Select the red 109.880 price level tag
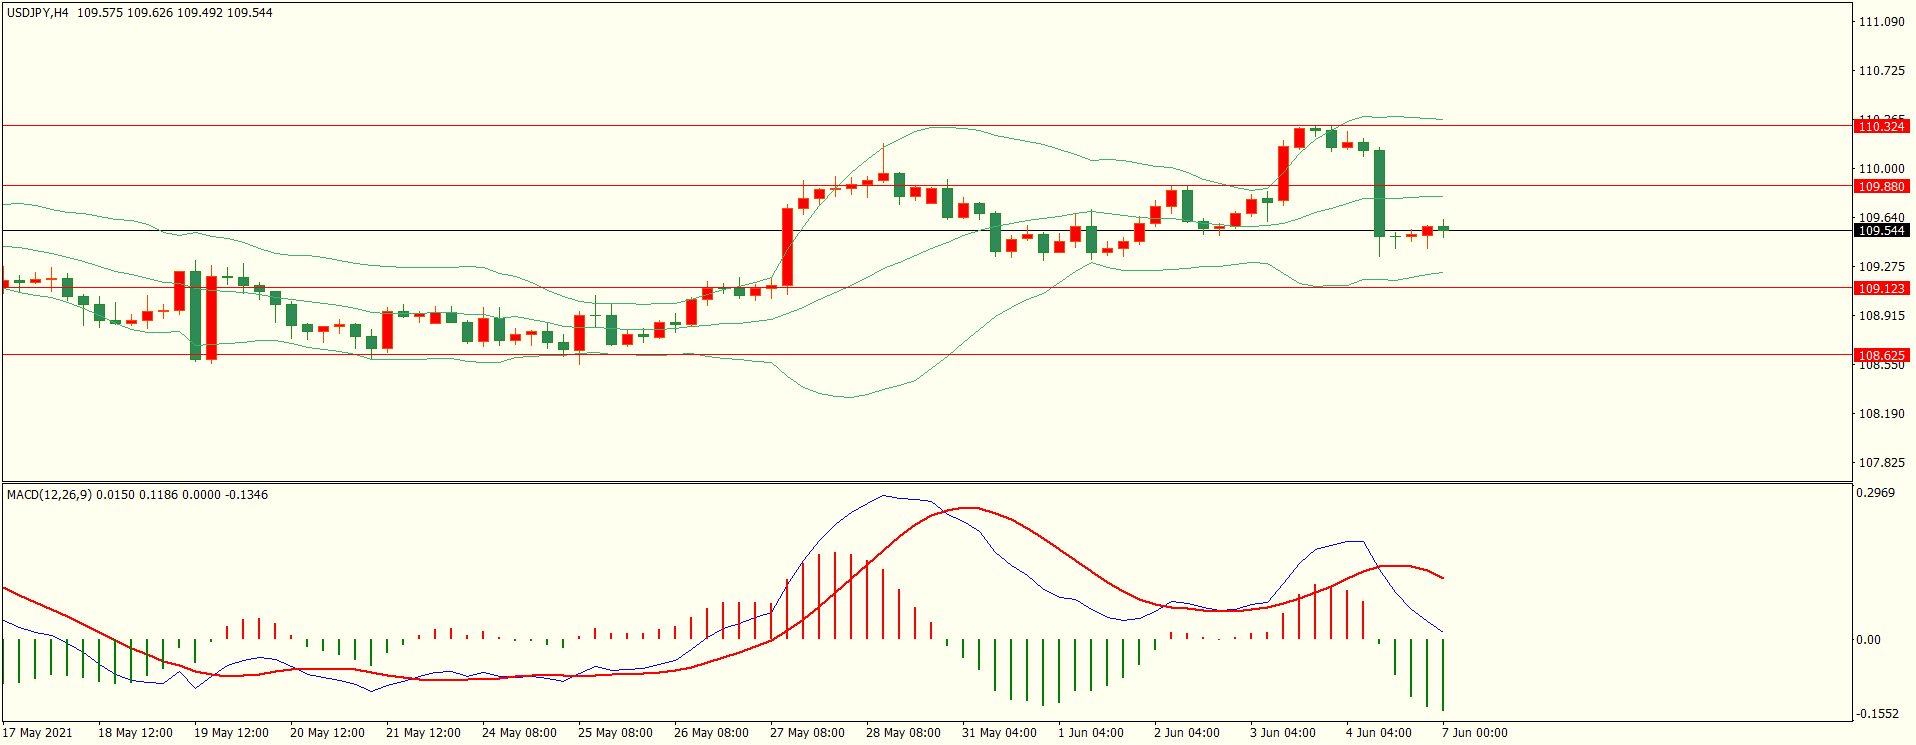 (1881, 186)
